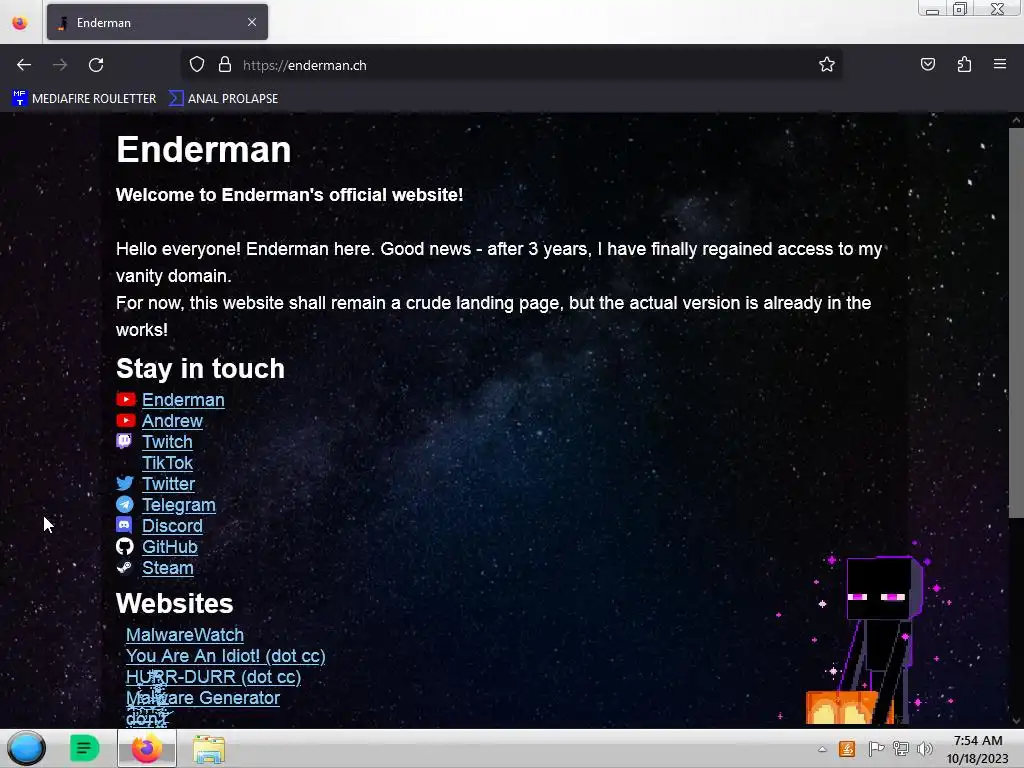Reload the page with the refresh icon
This screenshot has width=1024, height=768.
pyautogui.click(x=96, y=65)
